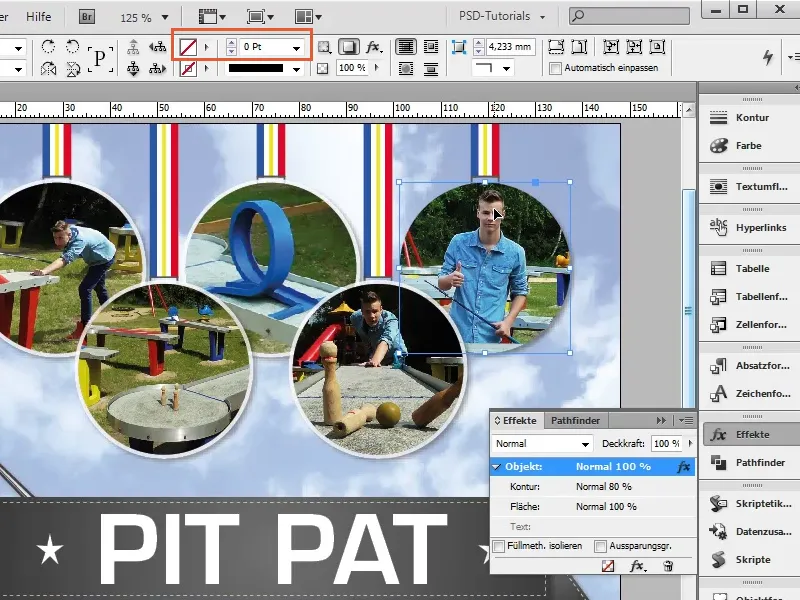Click the select content icon
Image resolution: width=800 pixels, height=600 pixels.
click(x=133, y=68)
